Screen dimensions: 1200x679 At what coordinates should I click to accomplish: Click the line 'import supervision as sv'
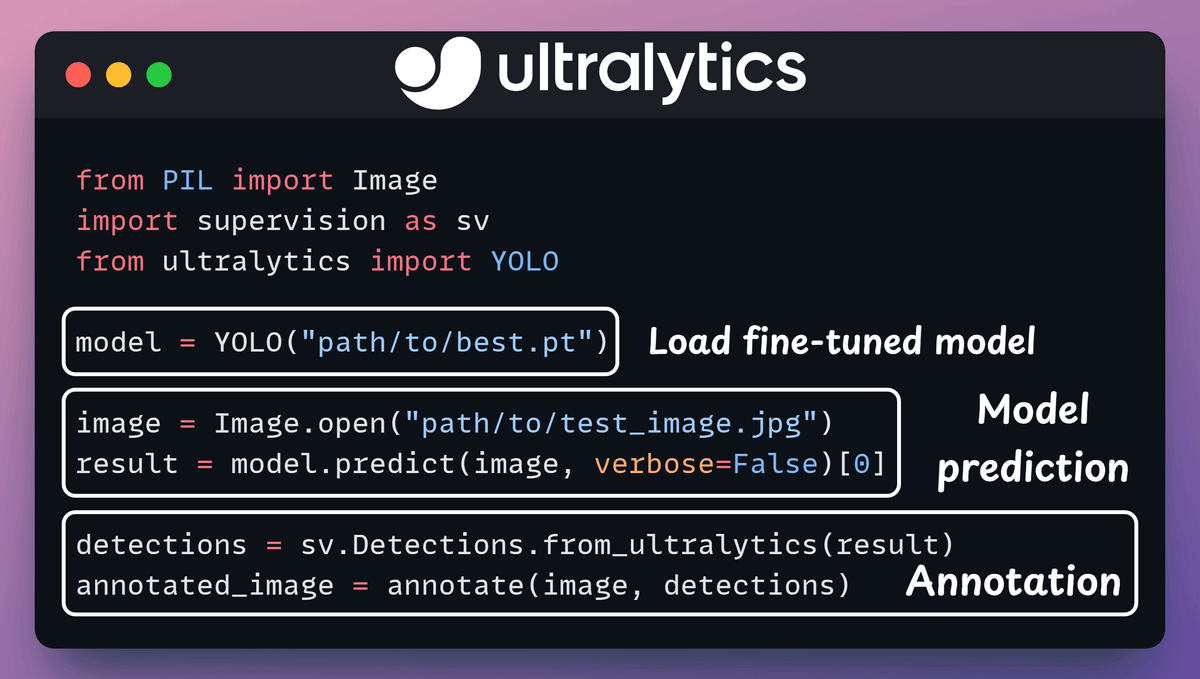283,221
